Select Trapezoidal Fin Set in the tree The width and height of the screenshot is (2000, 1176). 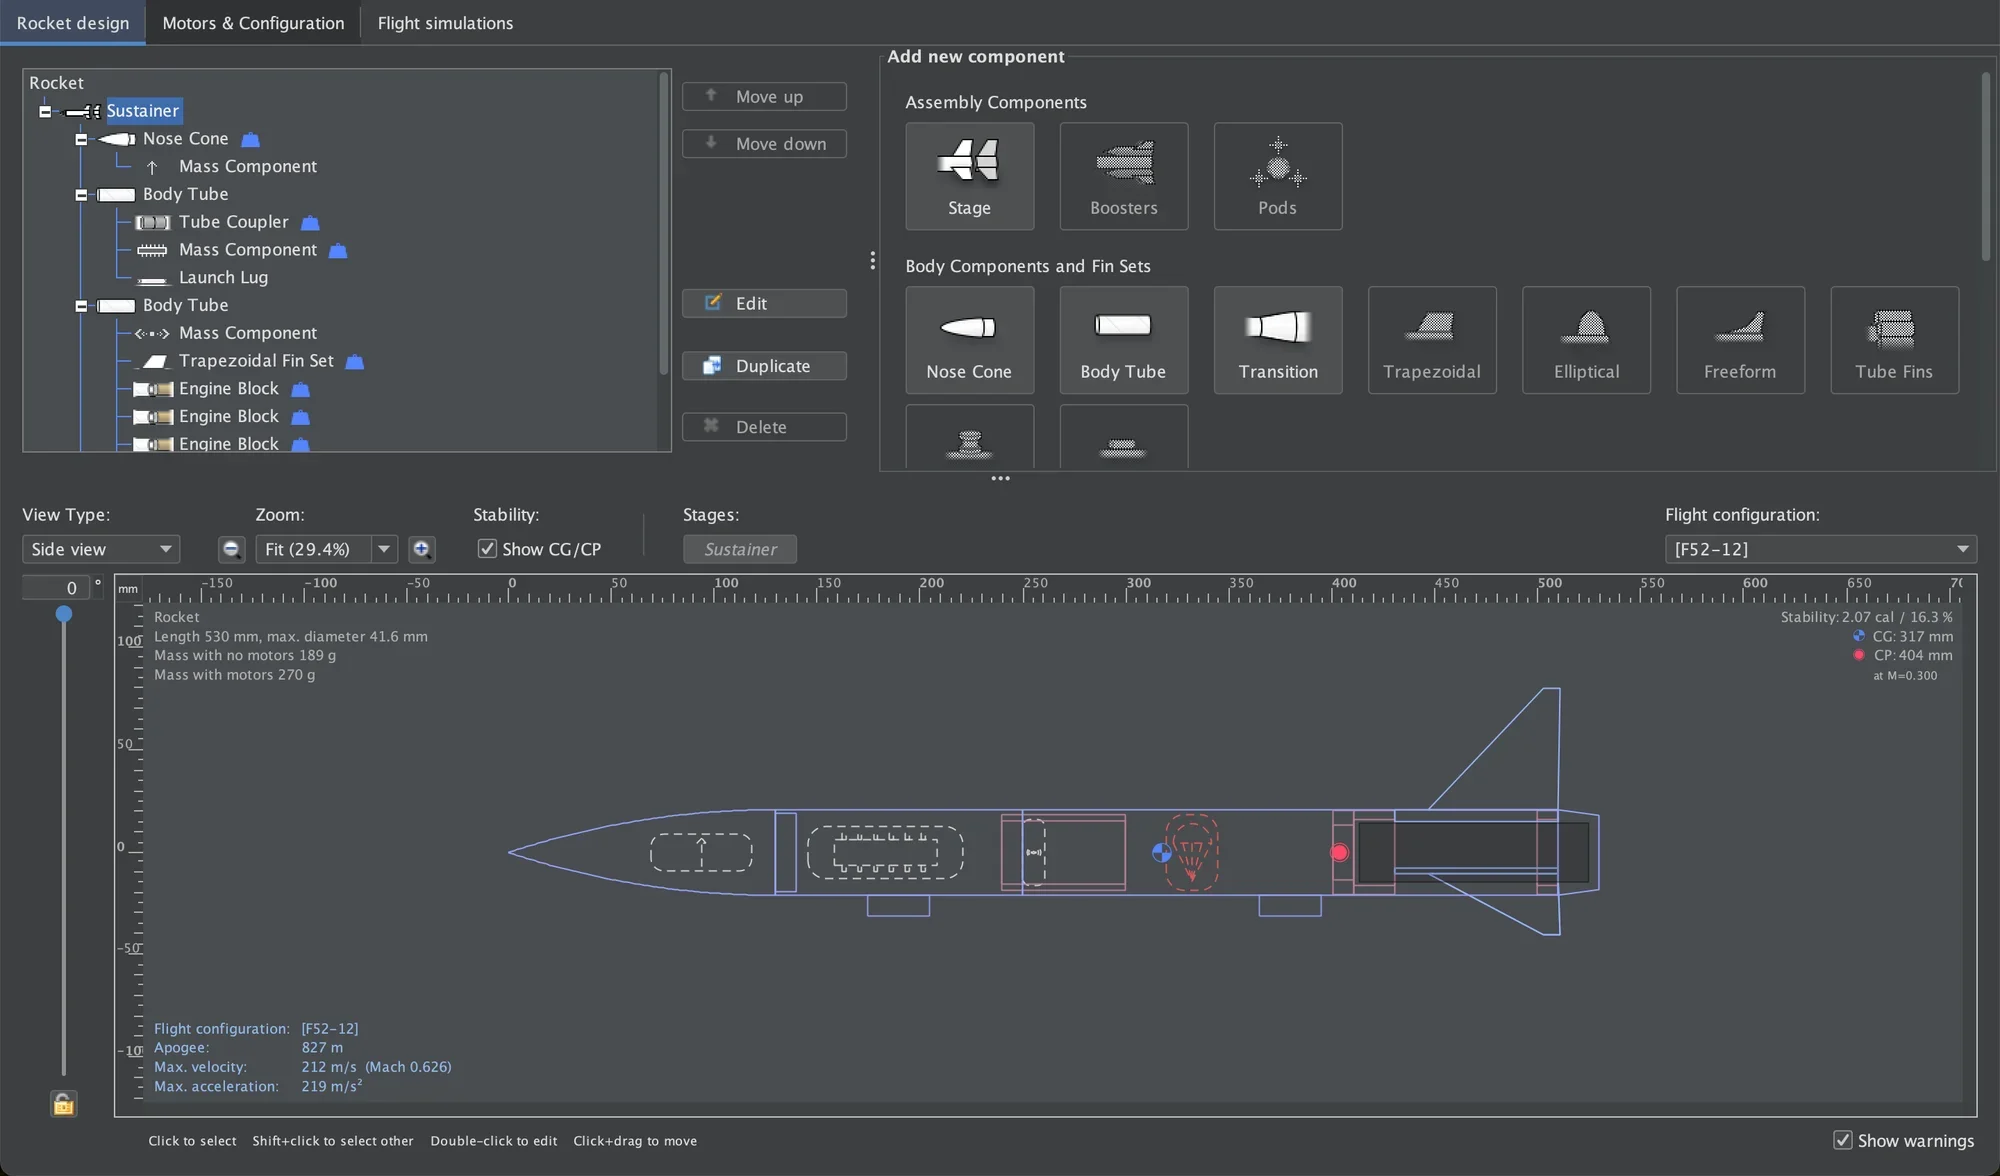click(256, 361)
